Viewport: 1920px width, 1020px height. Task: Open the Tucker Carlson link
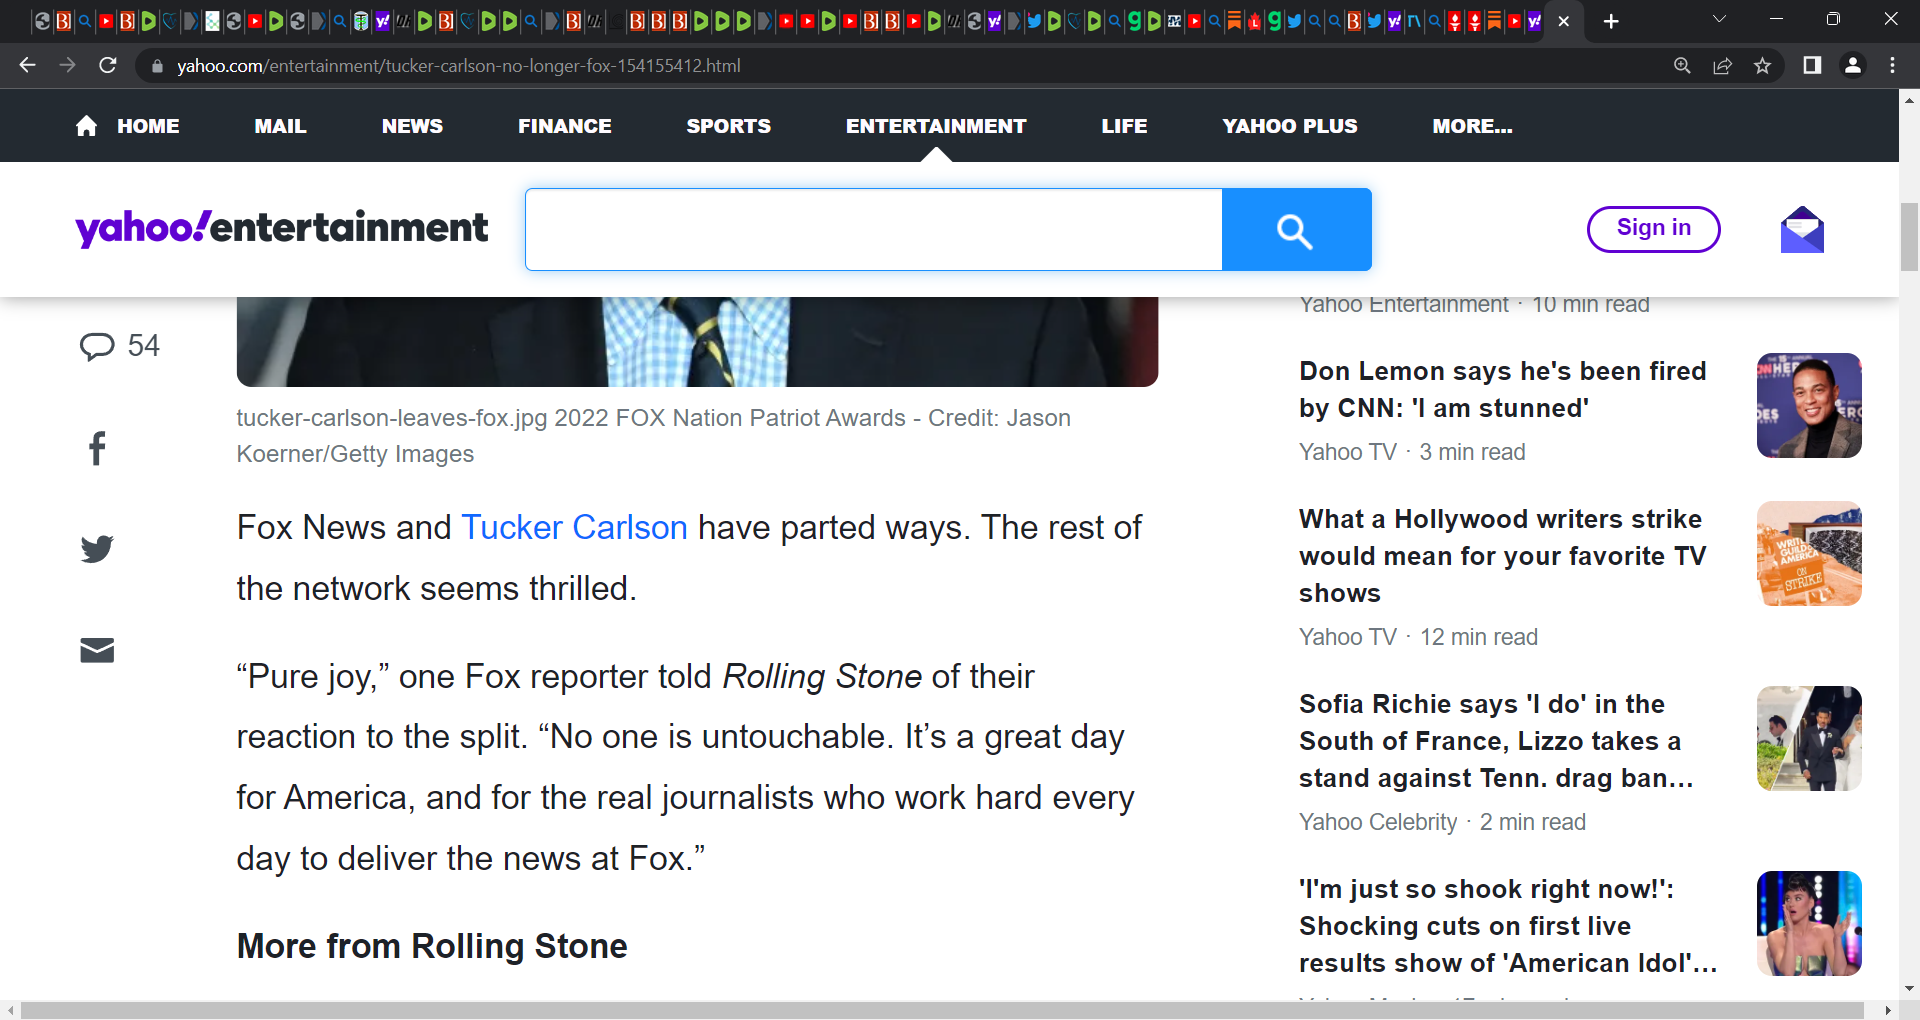(574, 527)
